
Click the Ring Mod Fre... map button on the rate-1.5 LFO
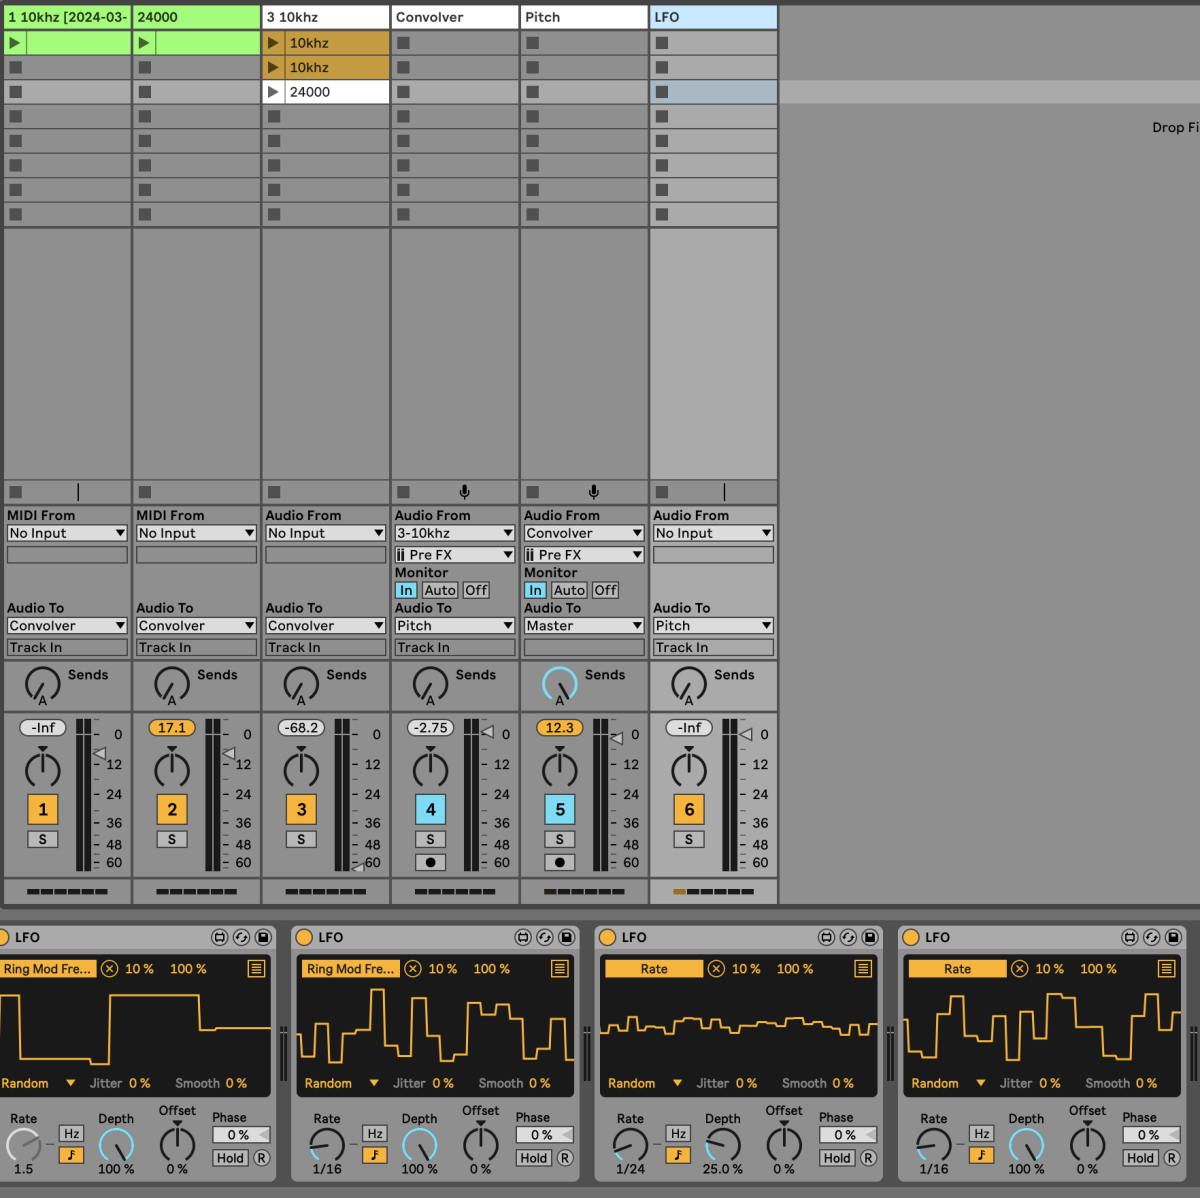47,968
